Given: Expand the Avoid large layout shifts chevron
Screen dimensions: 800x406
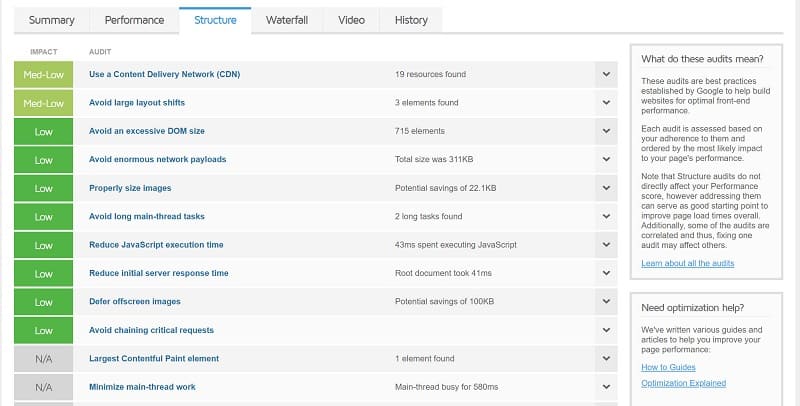Looking at the screenshot, I should pyautogui.click(x=605, y=103).
